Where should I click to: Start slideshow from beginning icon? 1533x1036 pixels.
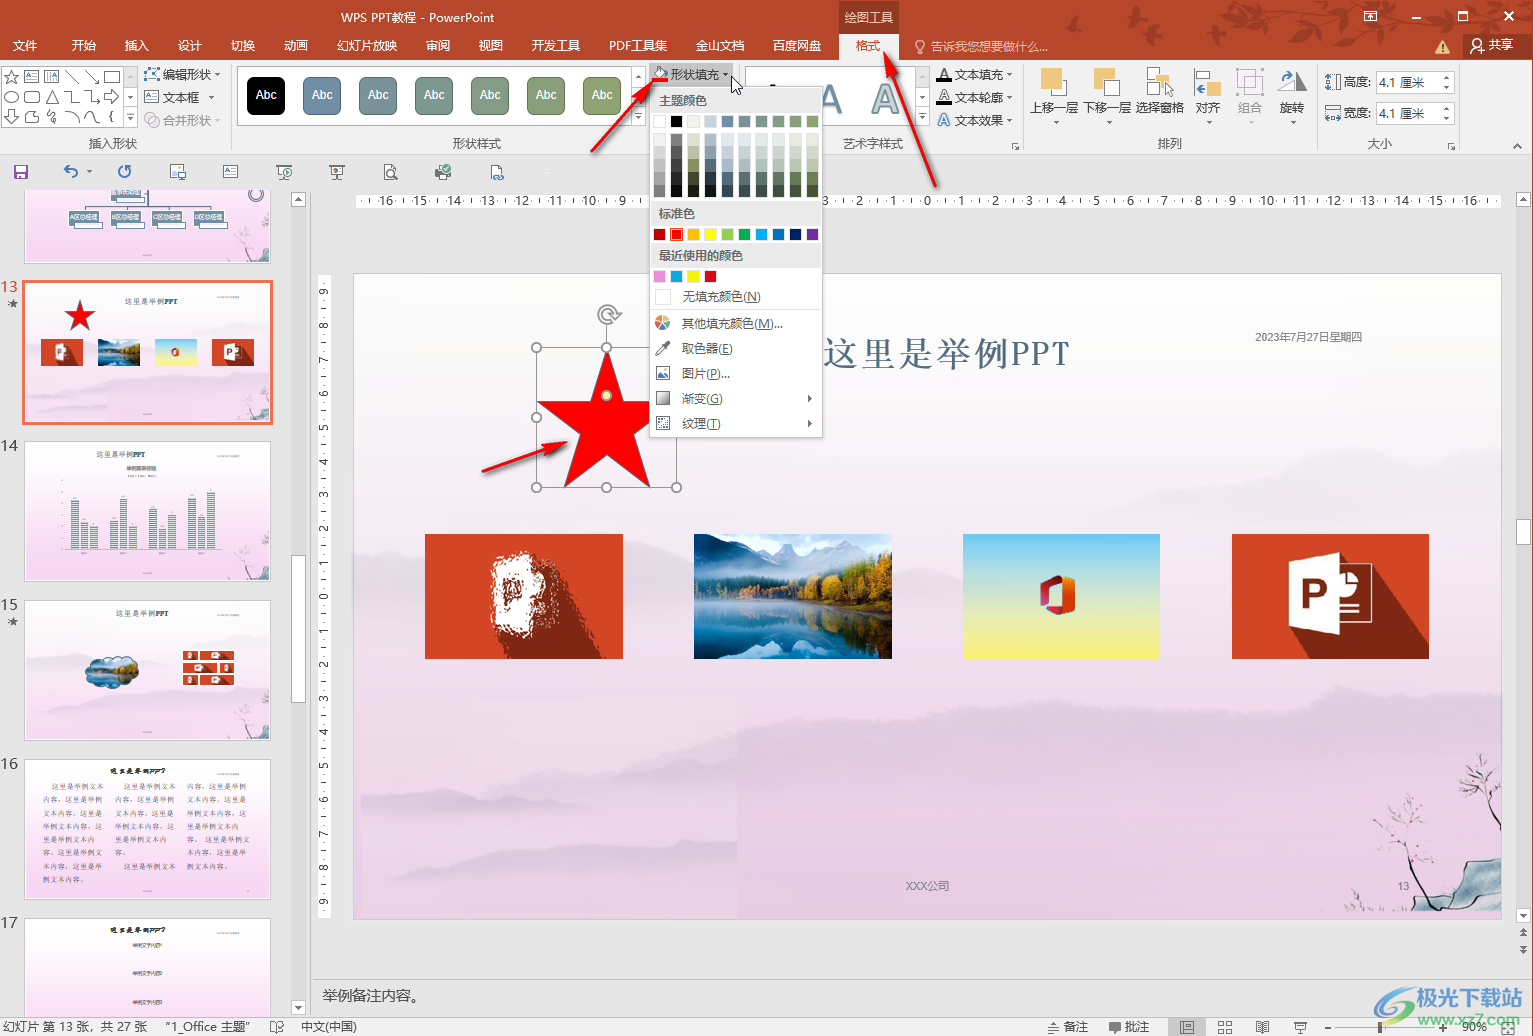click(x=284, y=172)
